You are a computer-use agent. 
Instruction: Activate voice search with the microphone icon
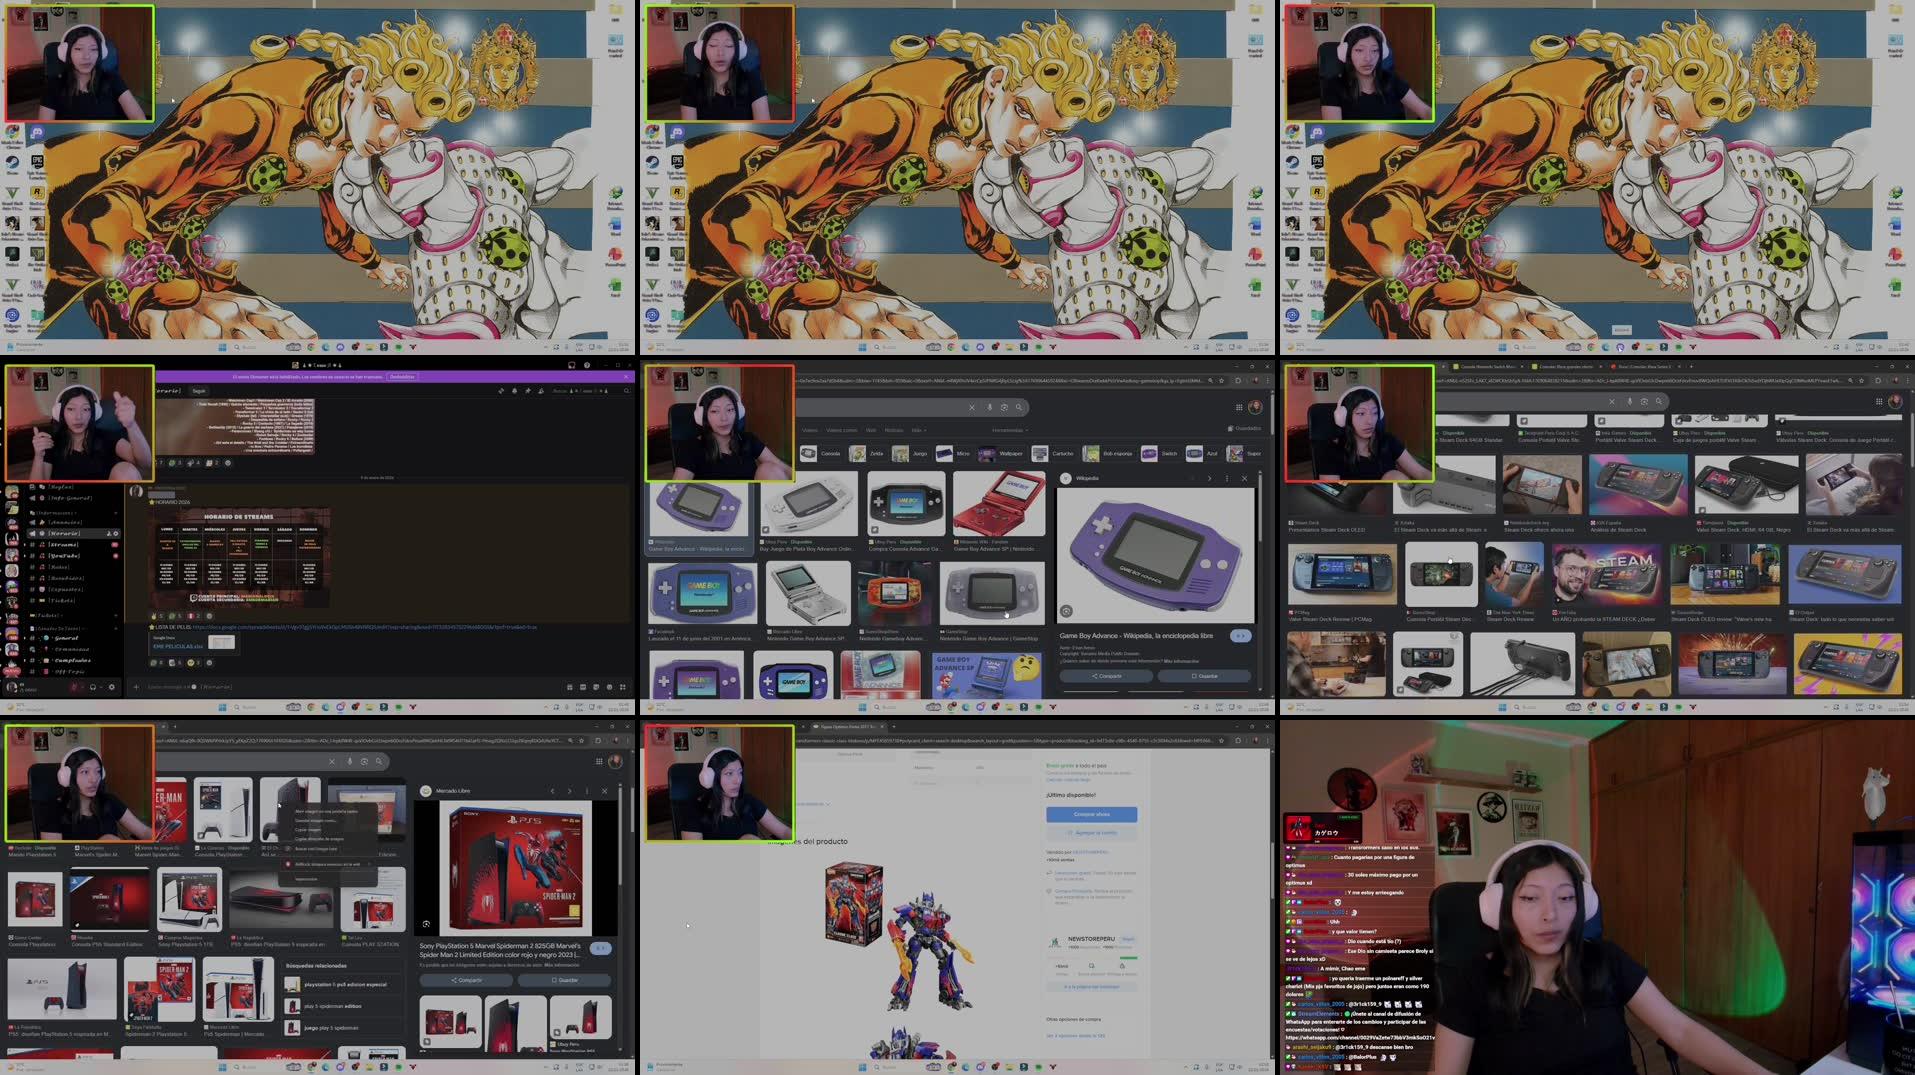click(x=990, y=407)
